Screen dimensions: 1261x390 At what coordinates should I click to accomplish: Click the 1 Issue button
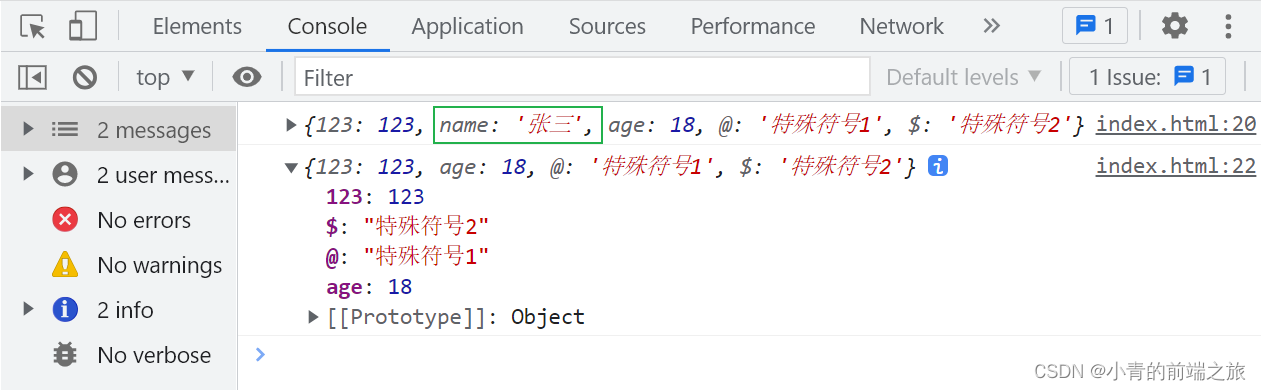1148,77
